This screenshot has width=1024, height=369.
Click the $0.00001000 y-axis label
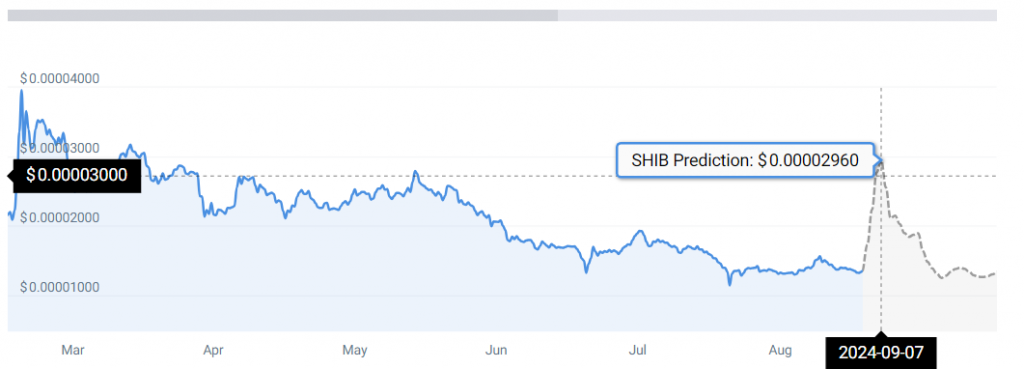(59, 287)
